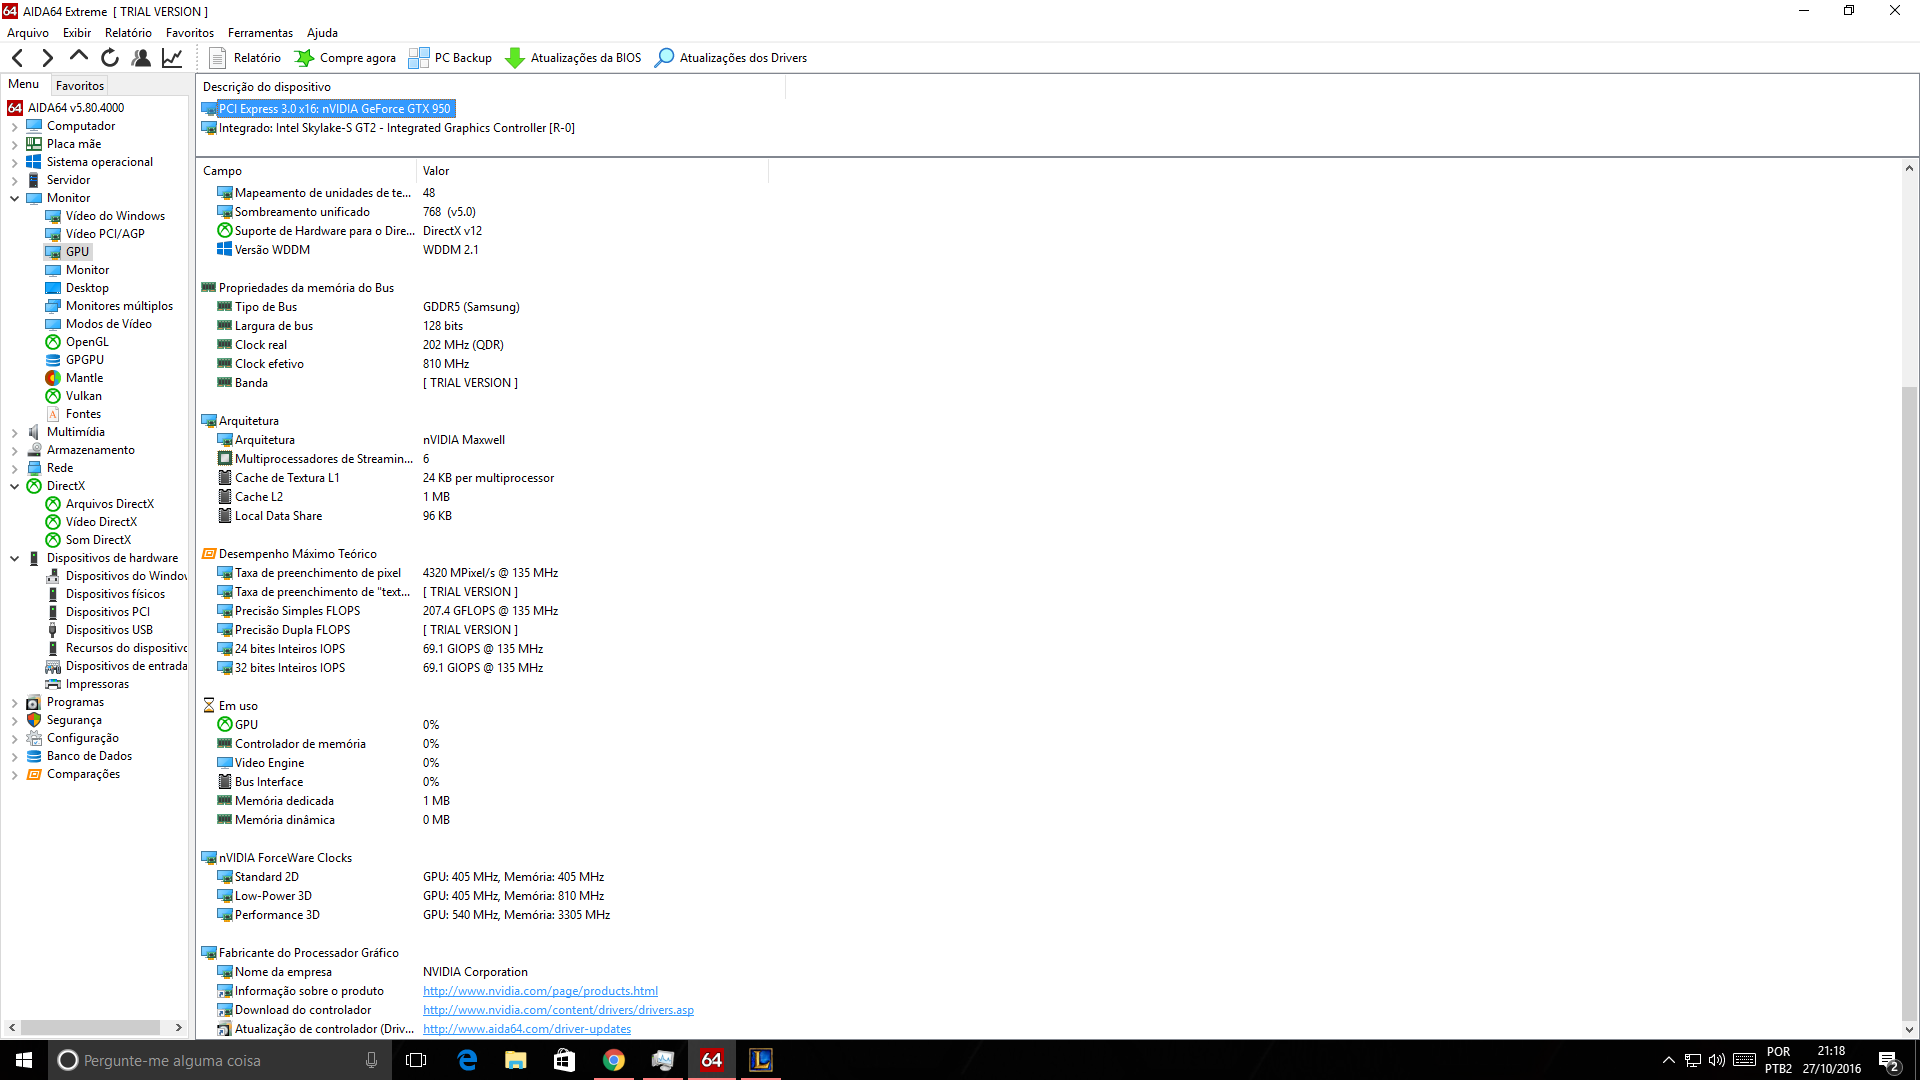The width and height of the screenshot is (1920, 1080).
Task: Click the horizontal scrollbar in the tree pane
Action: pyautogui.click(x=90, y=1027)
